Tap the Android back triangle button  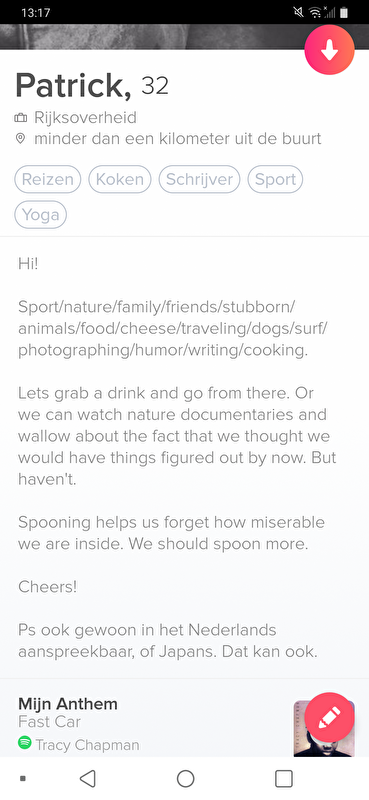tap(88, 779)
